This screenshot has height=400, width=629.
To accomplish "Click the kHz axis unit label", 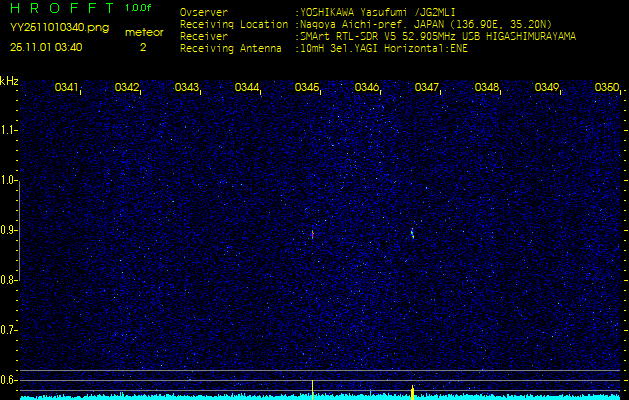I will point(9,81).
